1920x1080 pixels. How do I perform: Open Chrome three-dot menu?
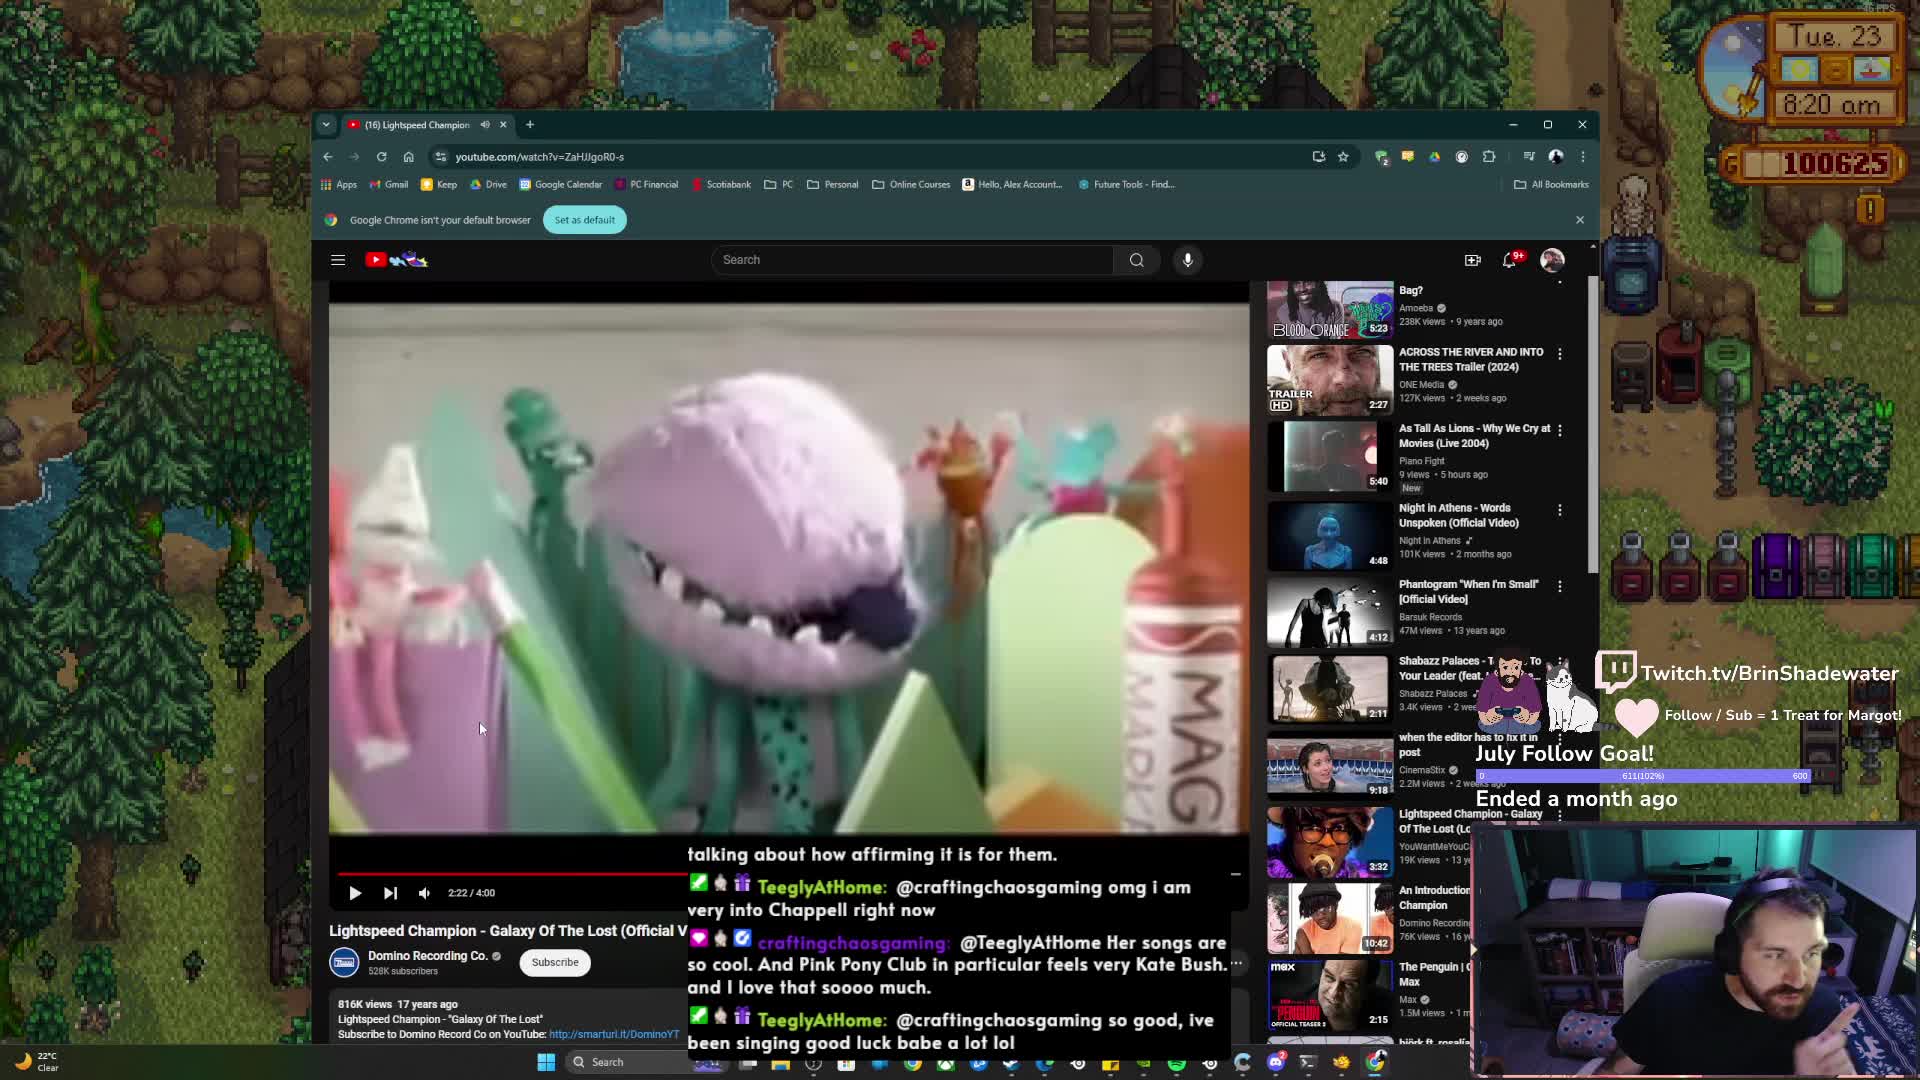[1583, 157]
